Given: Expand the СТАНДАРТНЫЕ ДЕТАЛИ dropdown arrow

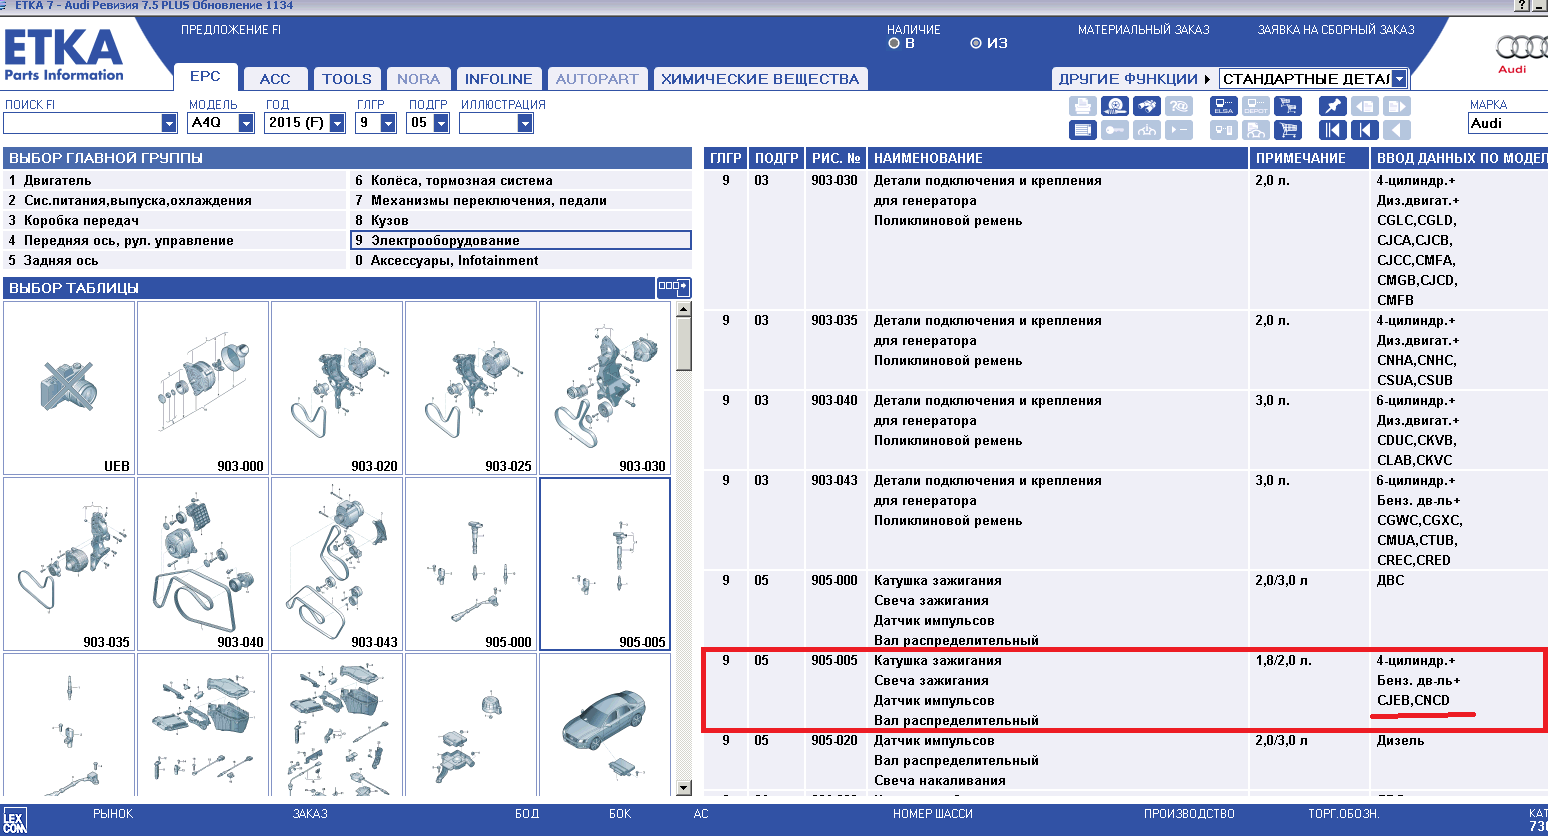Looking at the screenshot, I should 1399,79.
